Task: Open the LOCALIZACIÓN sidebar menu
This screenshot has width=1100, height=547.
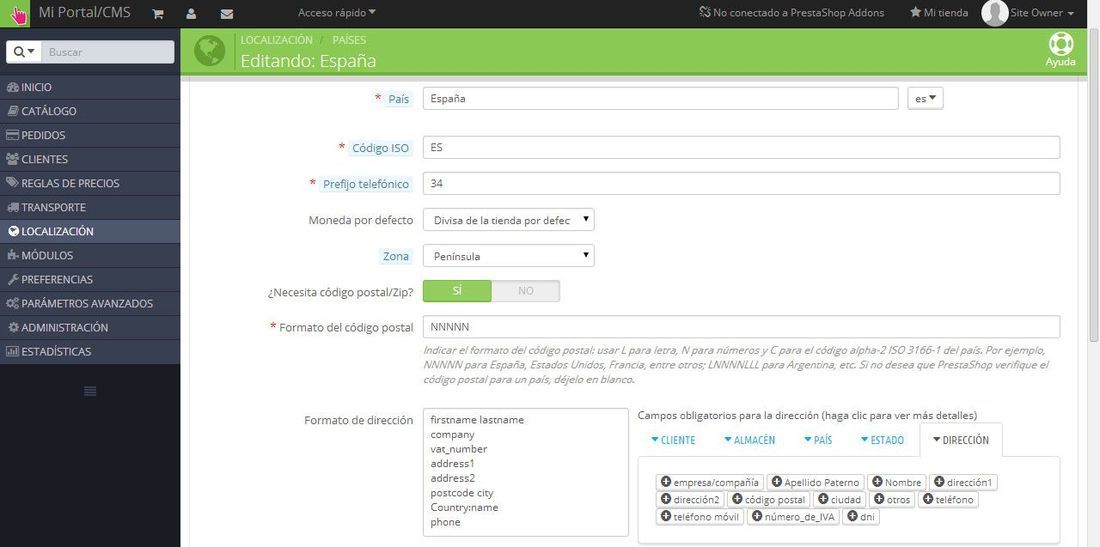Action: [90, 231]
